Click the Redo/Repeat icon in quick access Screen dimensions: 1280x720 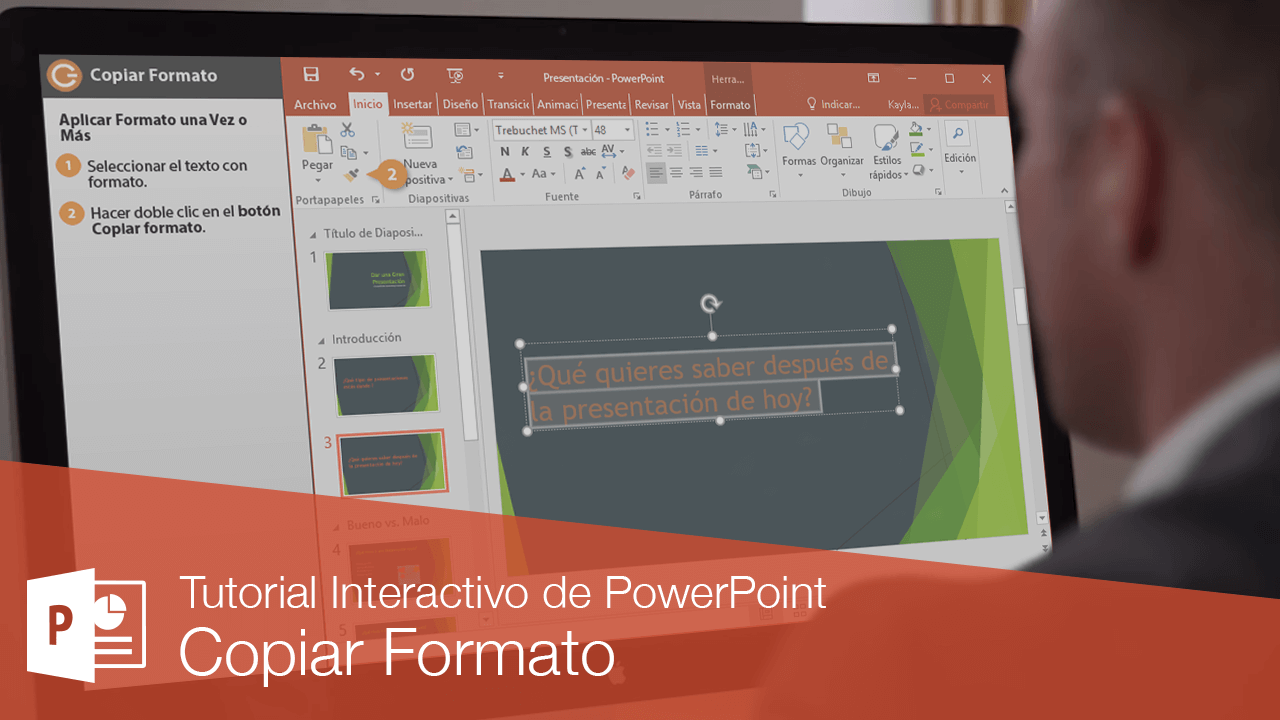pyautogui.click(x=407, y=75)
